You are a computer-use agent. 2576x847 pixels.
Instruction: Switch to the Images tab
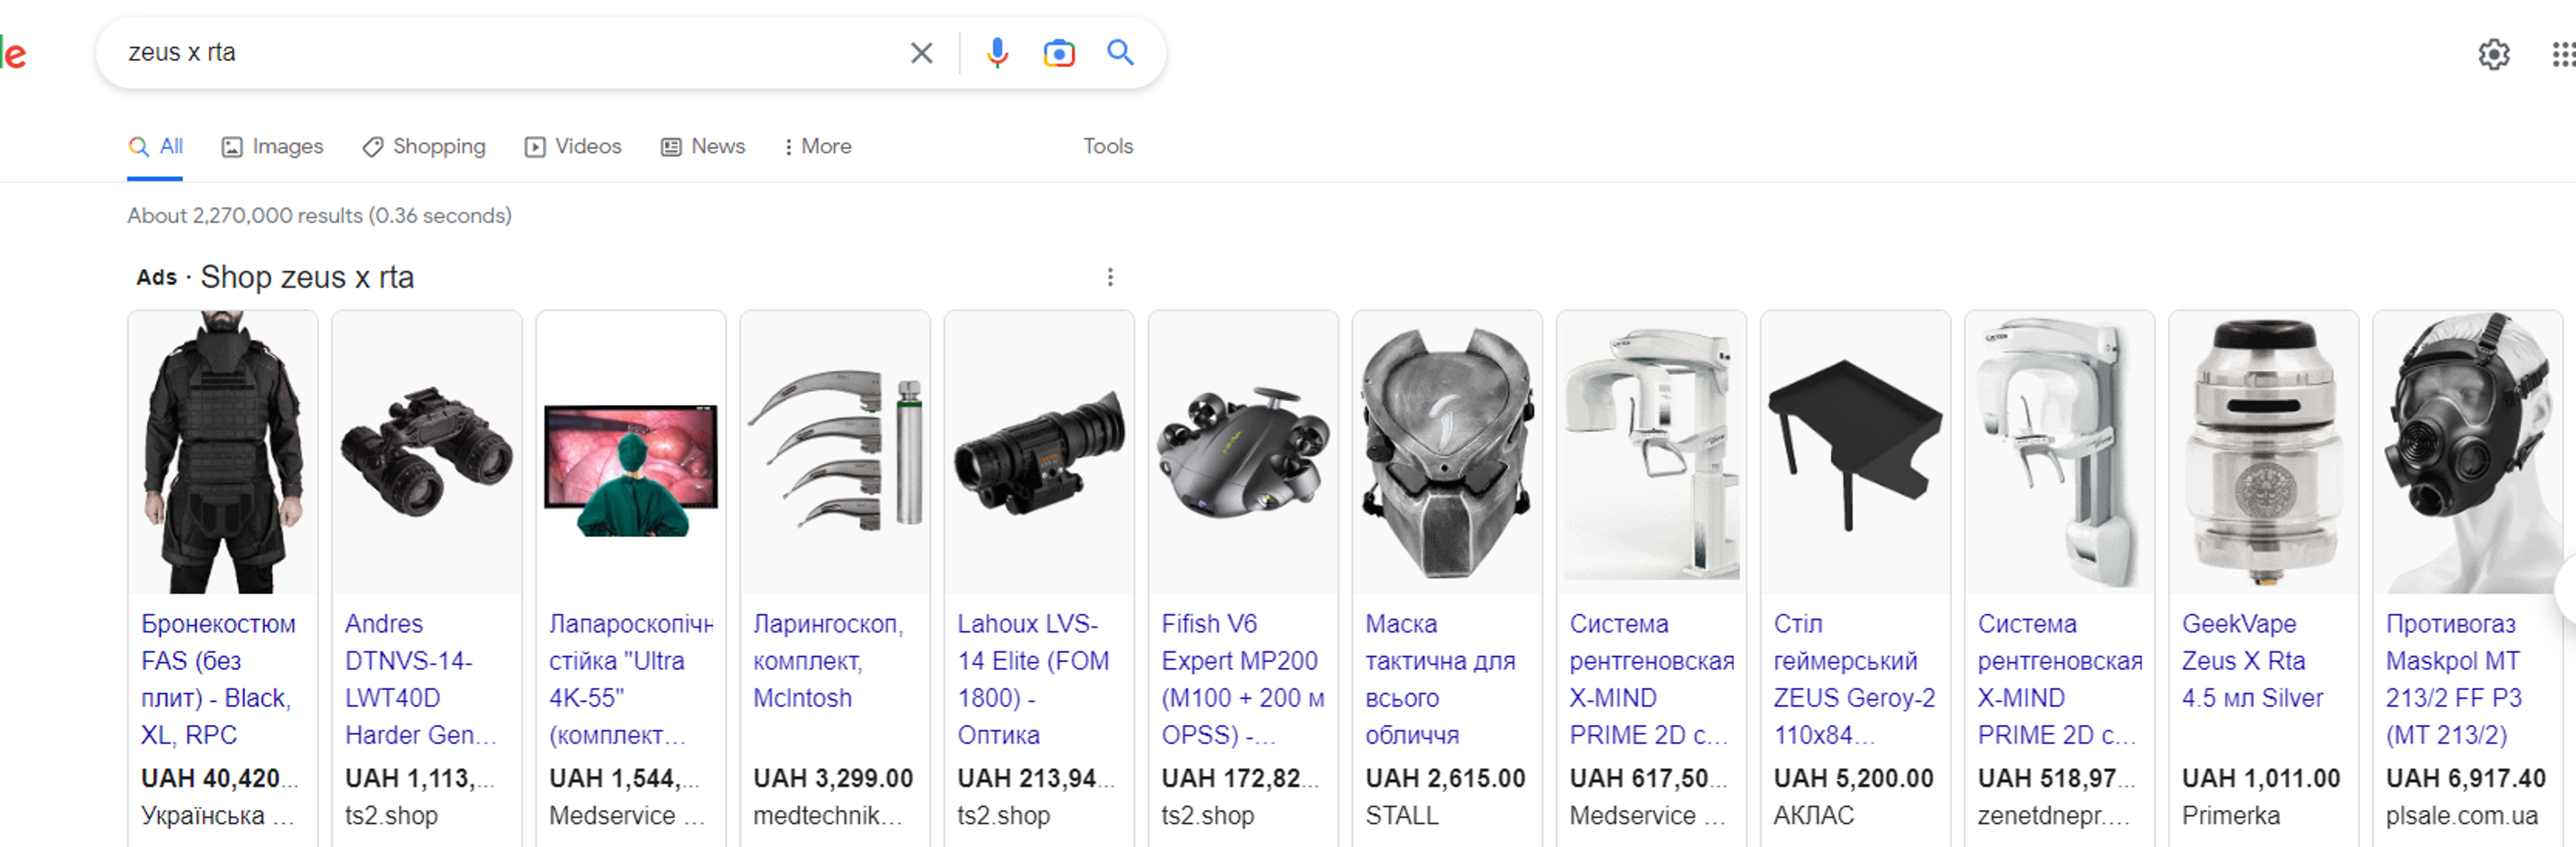coord(272,147)
